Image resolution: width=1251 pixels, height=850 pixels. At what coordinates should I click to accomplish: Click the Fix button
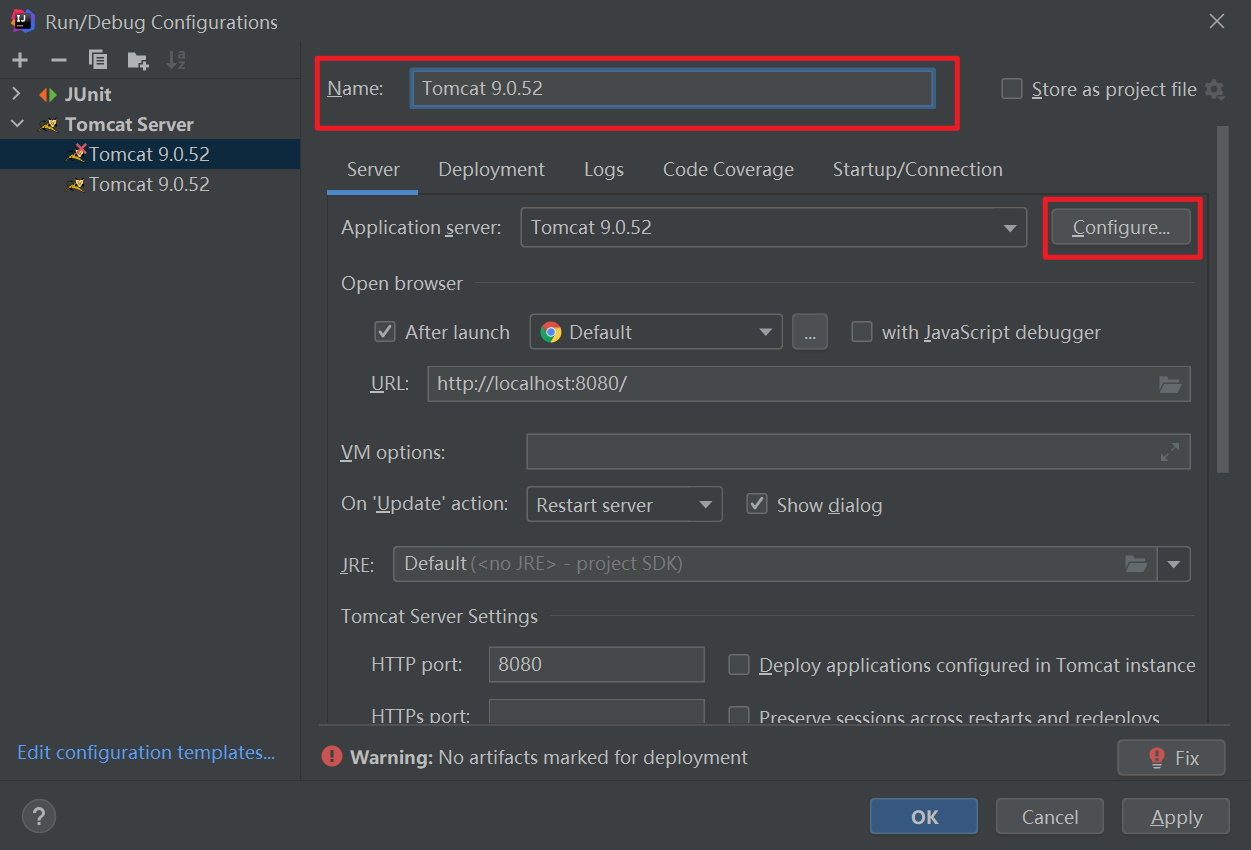click(x=1171, y=757)
